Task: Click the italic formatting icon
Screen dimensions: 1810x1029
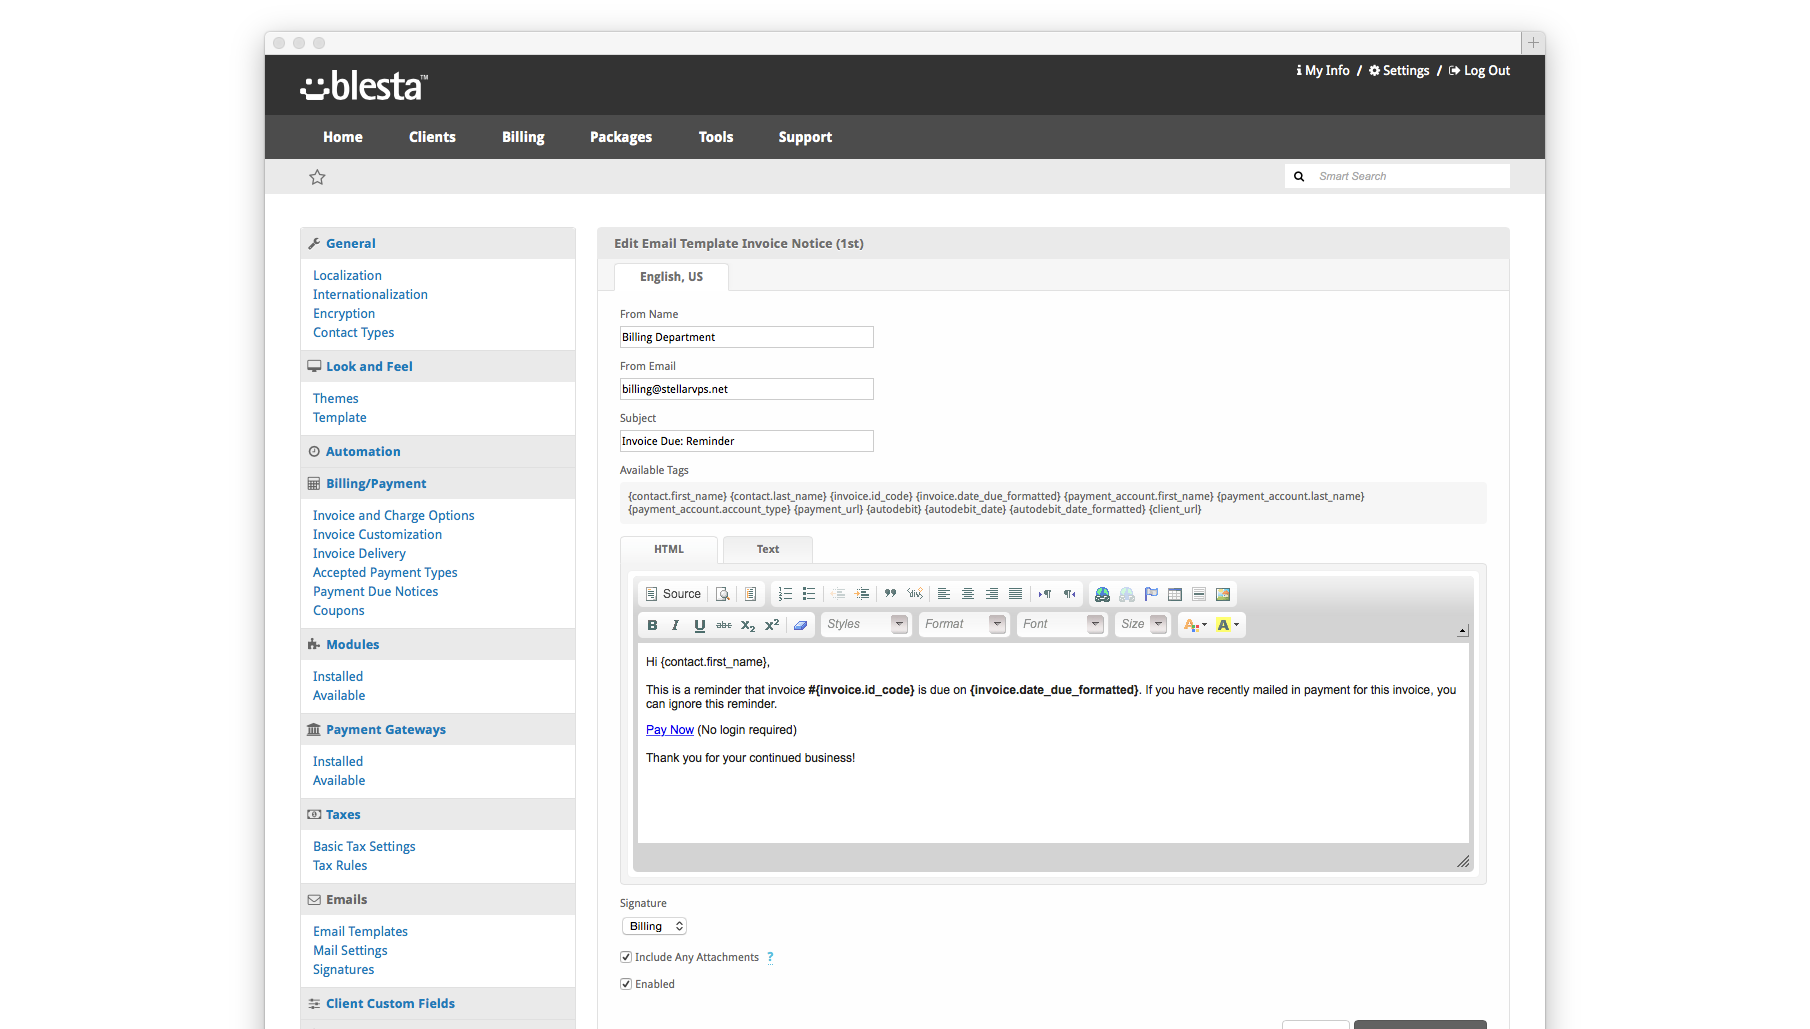Action: 676,625
